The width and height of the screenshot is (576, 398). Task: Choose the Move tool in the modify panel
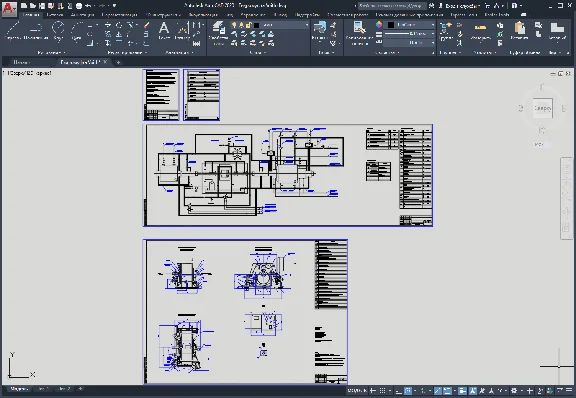click(x=108, y=25)
